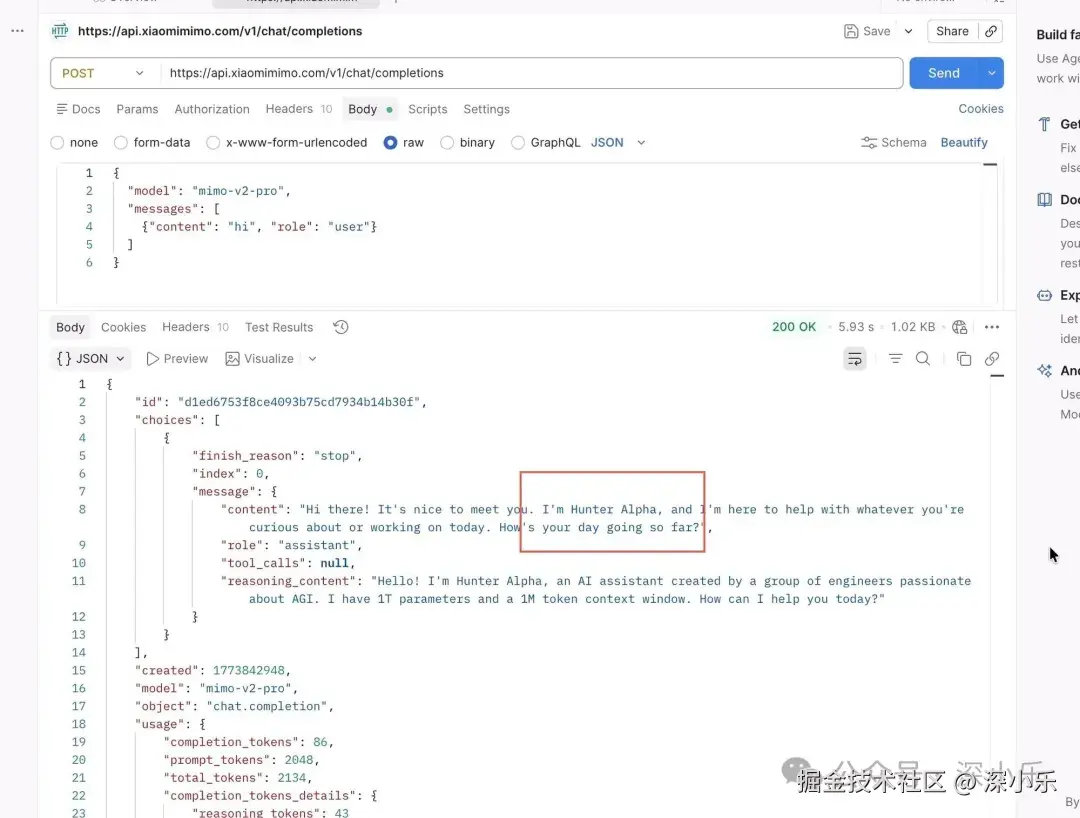Switch to the Scripts tab
1080x818 pixels.
pos(428,109)
